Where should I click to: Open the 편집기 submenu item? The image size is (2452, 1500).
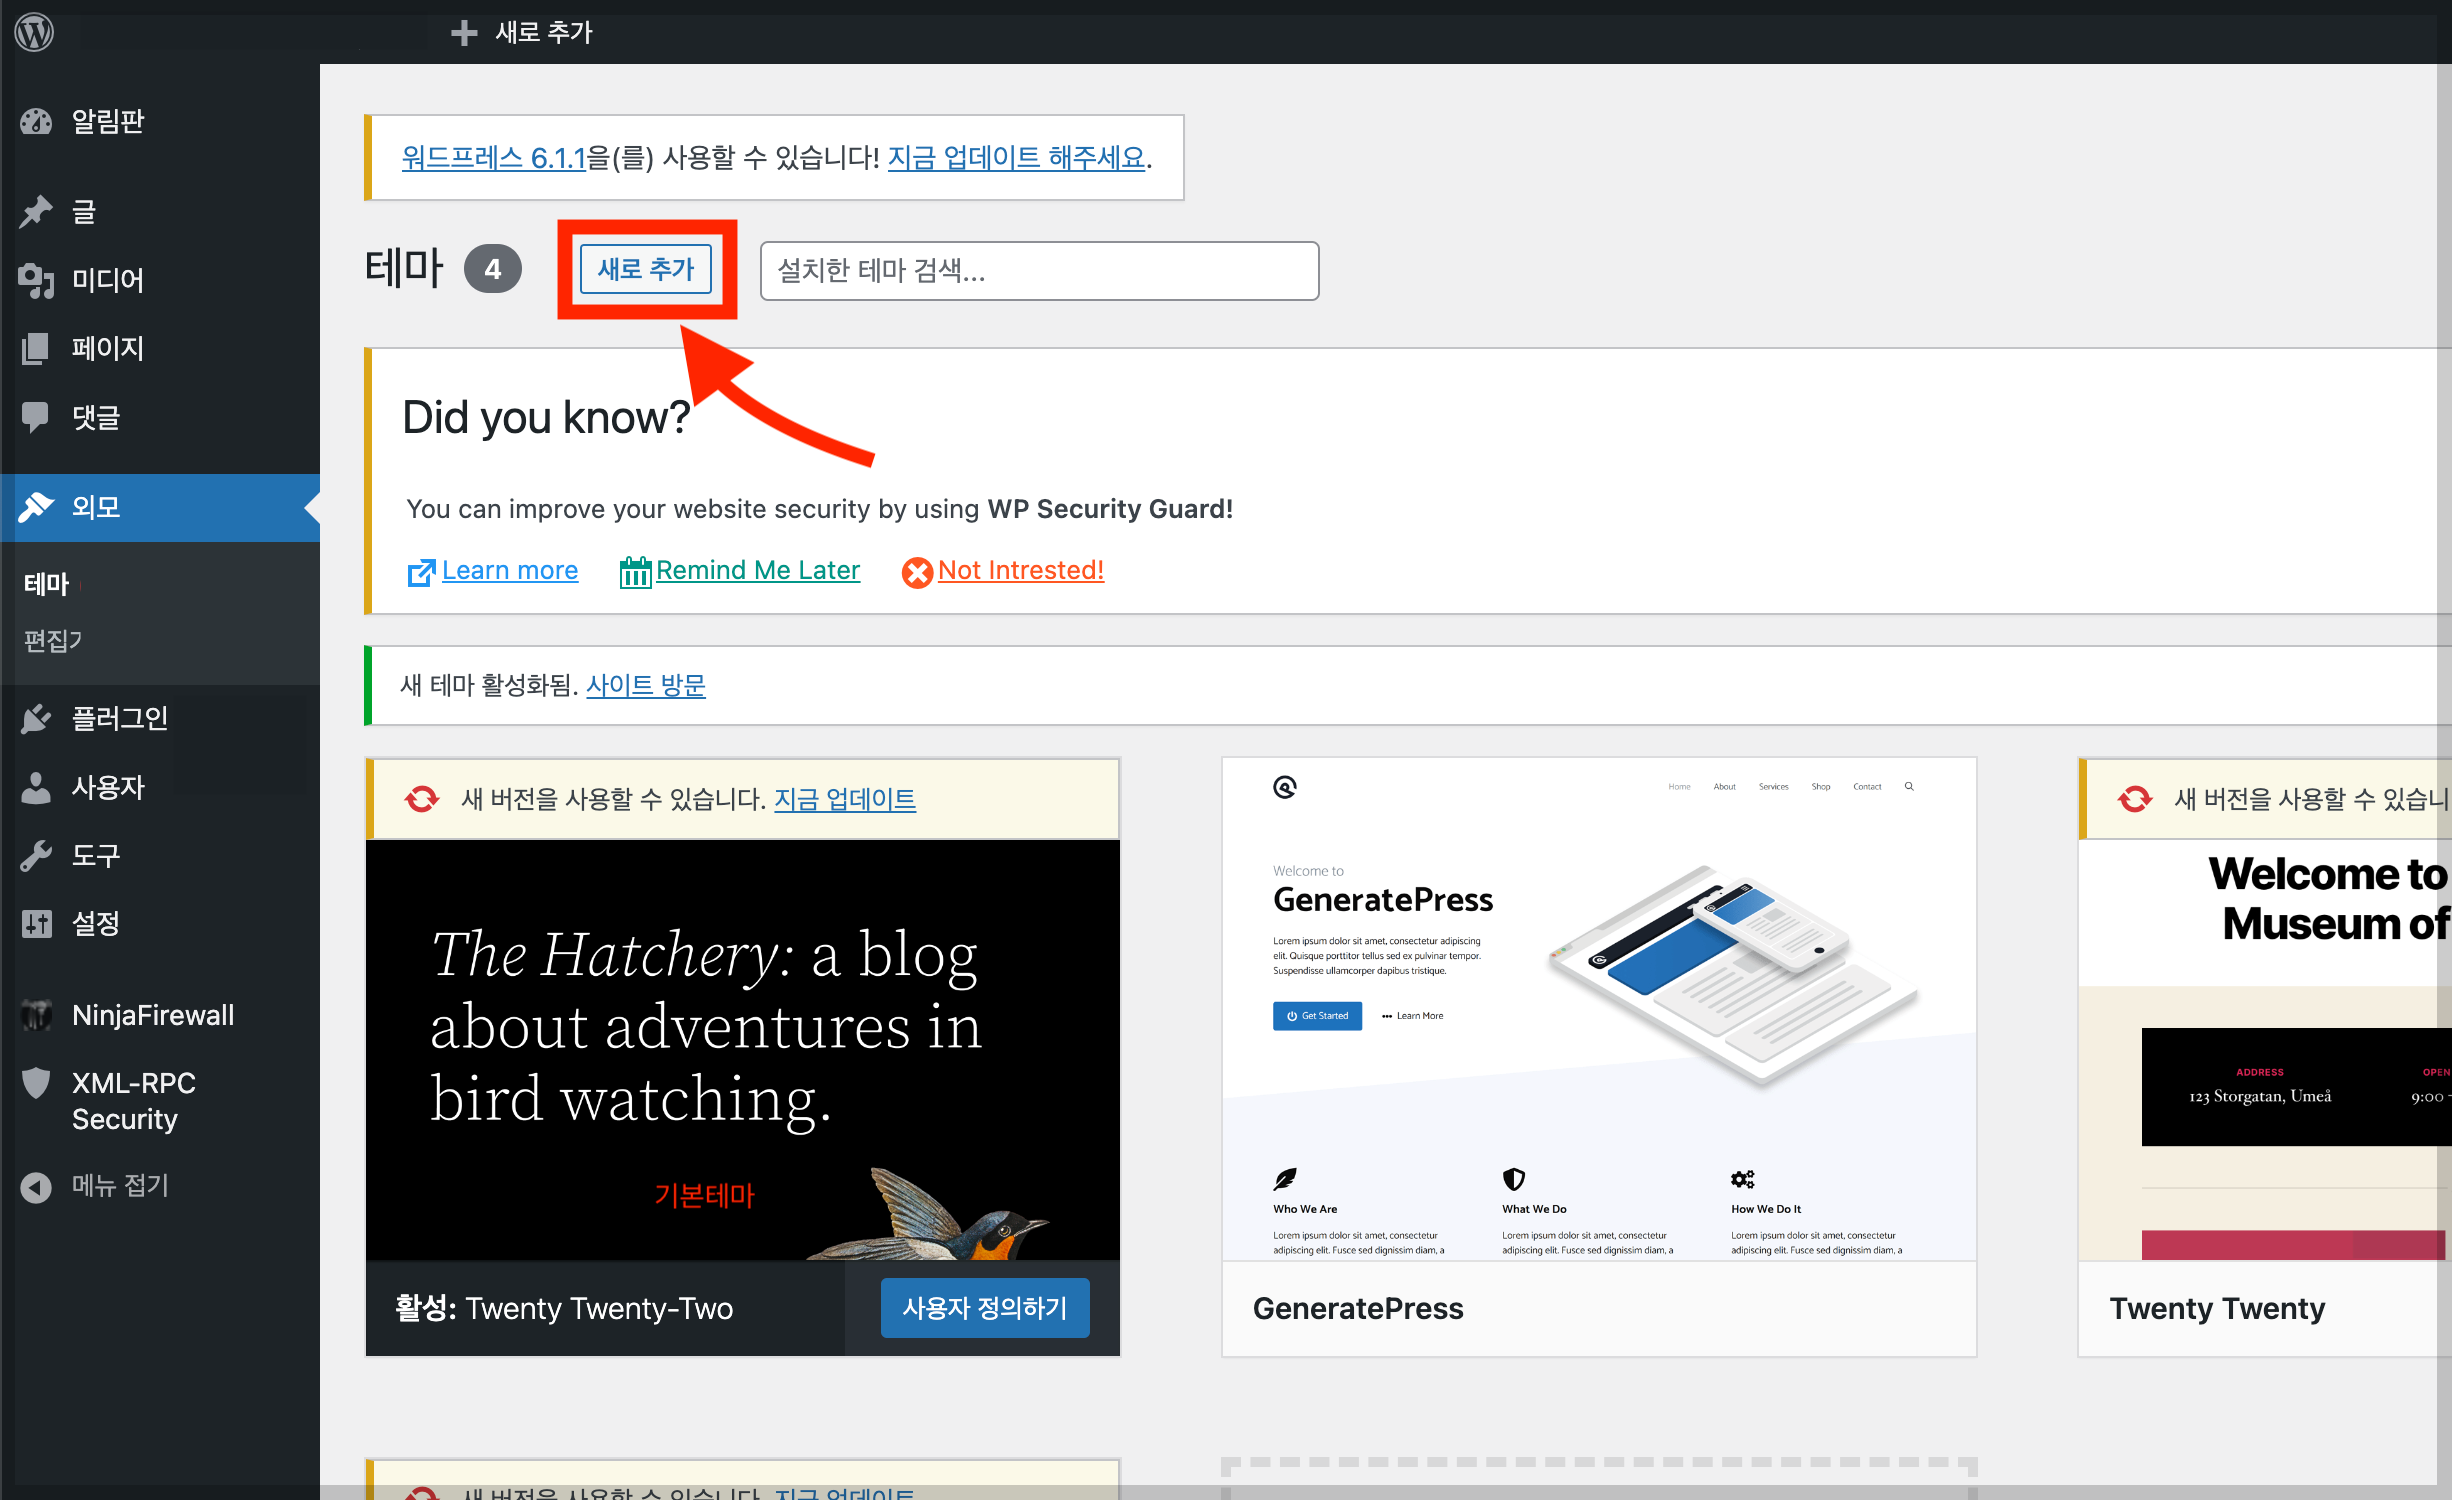coord(52,640)
